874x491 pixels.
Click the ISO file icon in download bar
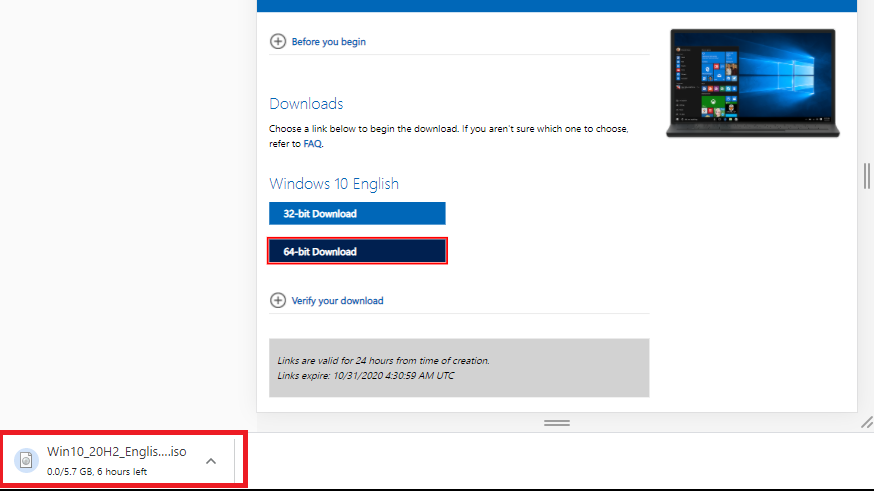[x=26, y=460]
